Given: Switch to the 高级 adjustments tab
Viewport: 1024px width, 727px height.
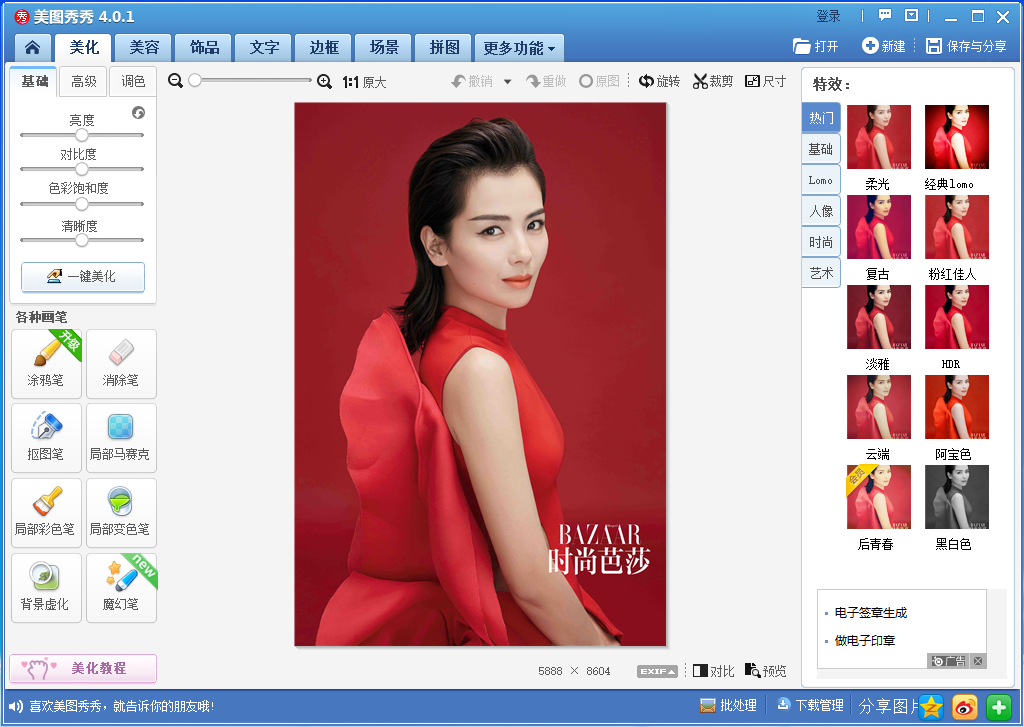Looking at the screenshot, I should click(84, 82).
